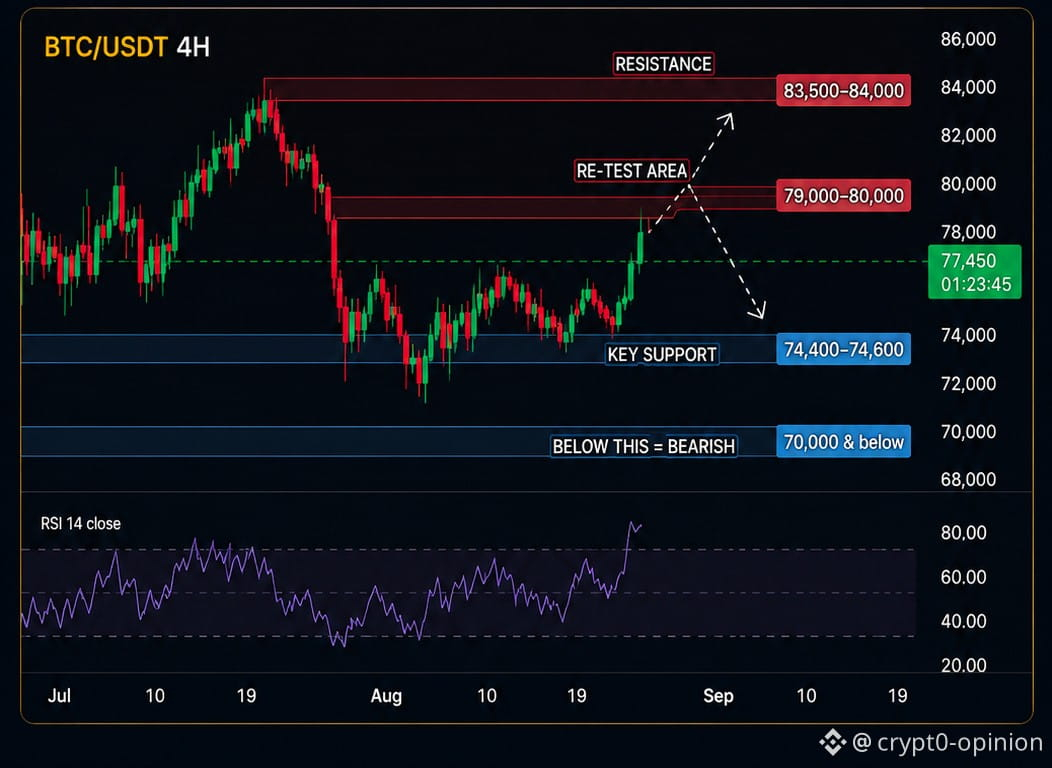Click the BELOW THIS = BEARISH label
This screenshot has width=1052, height=768.
pyautogui.click(x=643, y=446)
